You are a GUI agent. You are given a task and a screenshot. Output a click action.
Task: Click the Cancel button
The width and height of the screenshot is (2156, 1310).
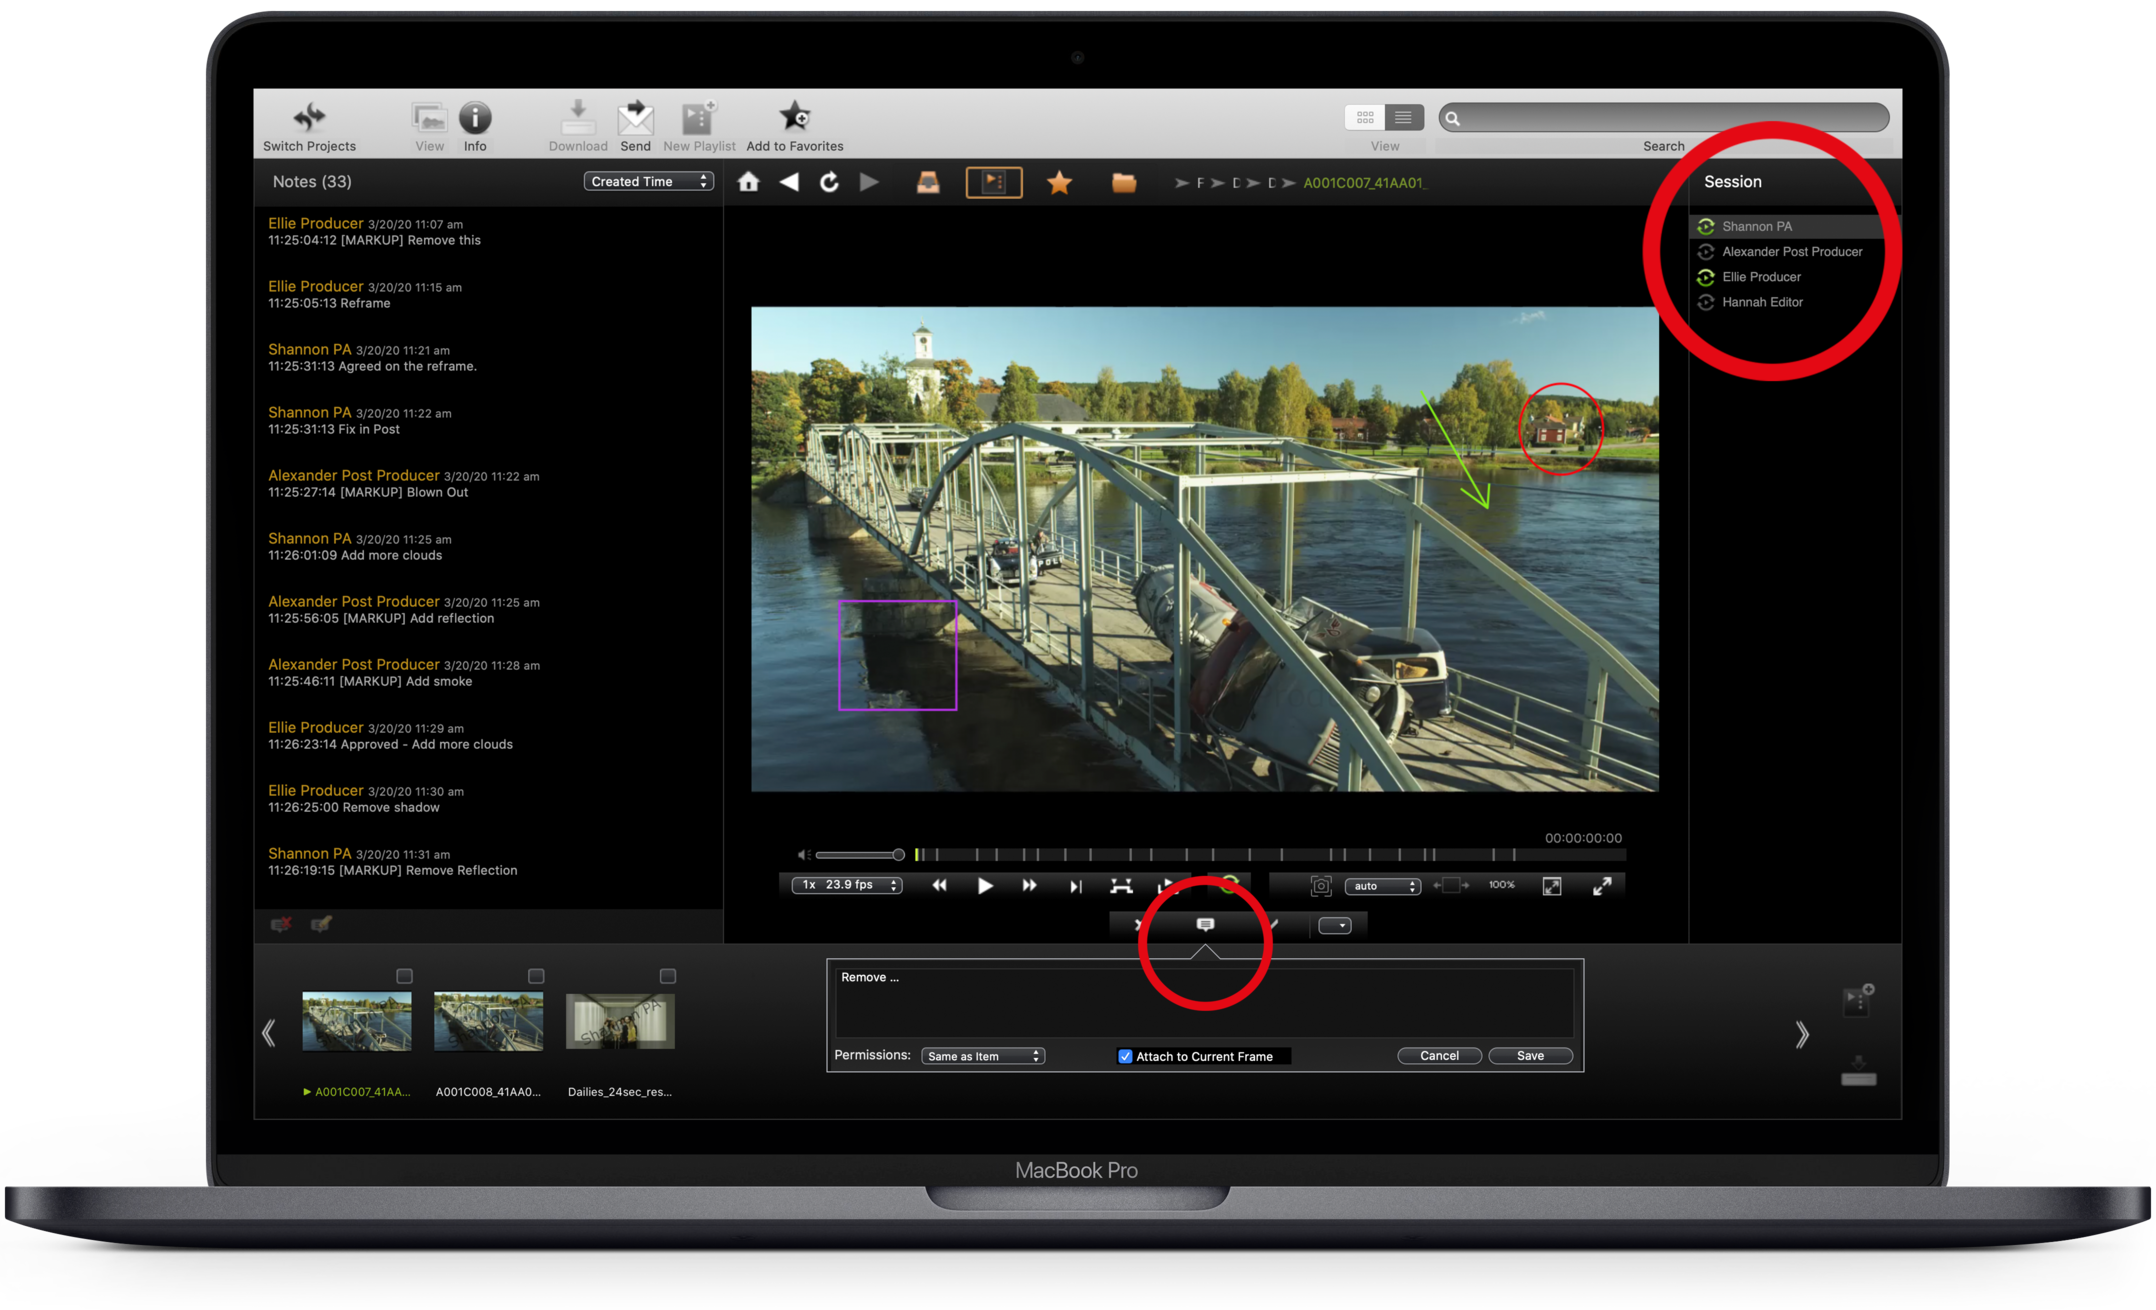[x=1438, y=1056]
